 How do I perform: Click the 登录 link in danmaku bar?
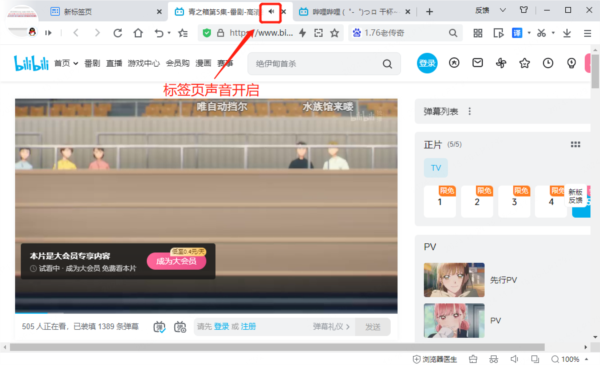[221, 327]
